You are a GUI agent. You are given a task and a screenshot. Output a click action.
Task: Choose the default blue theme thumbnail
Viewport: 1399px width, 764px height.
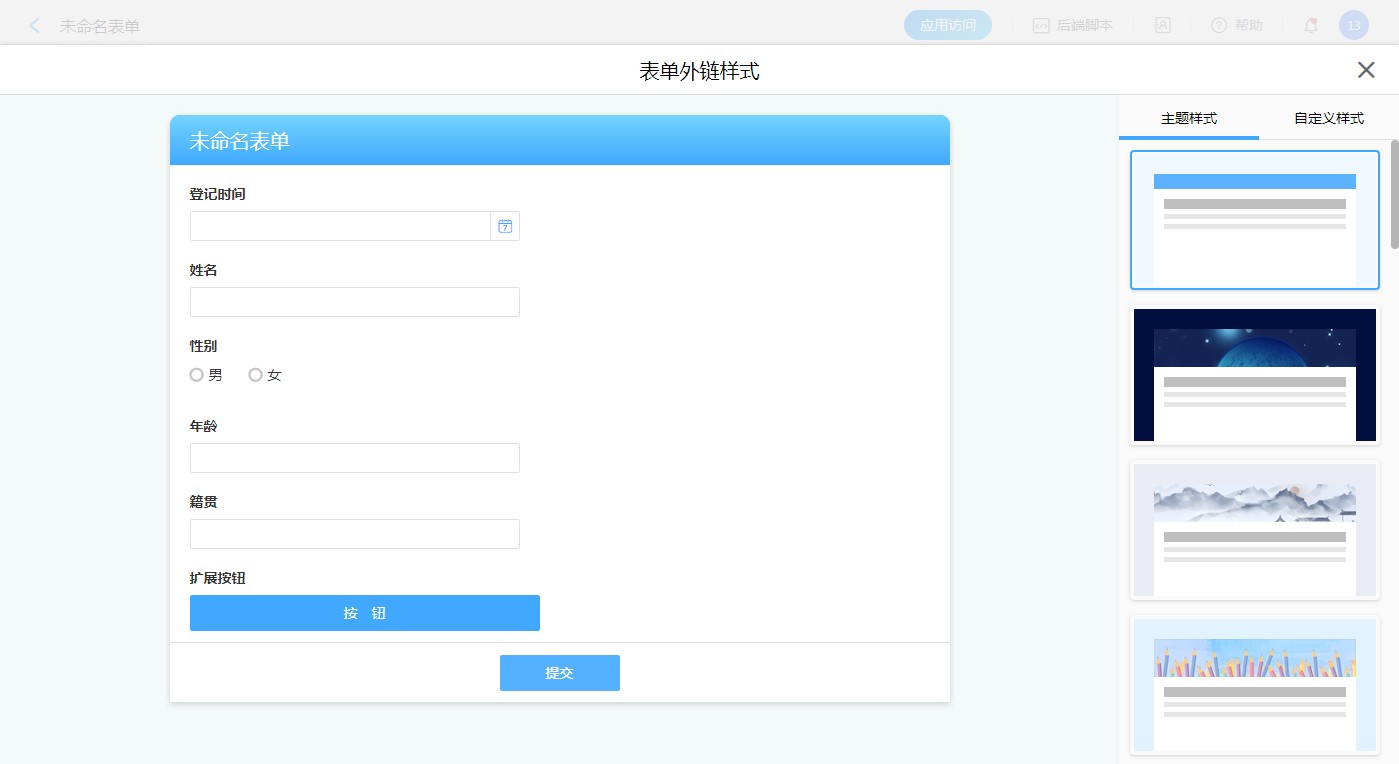(1254, 220)
